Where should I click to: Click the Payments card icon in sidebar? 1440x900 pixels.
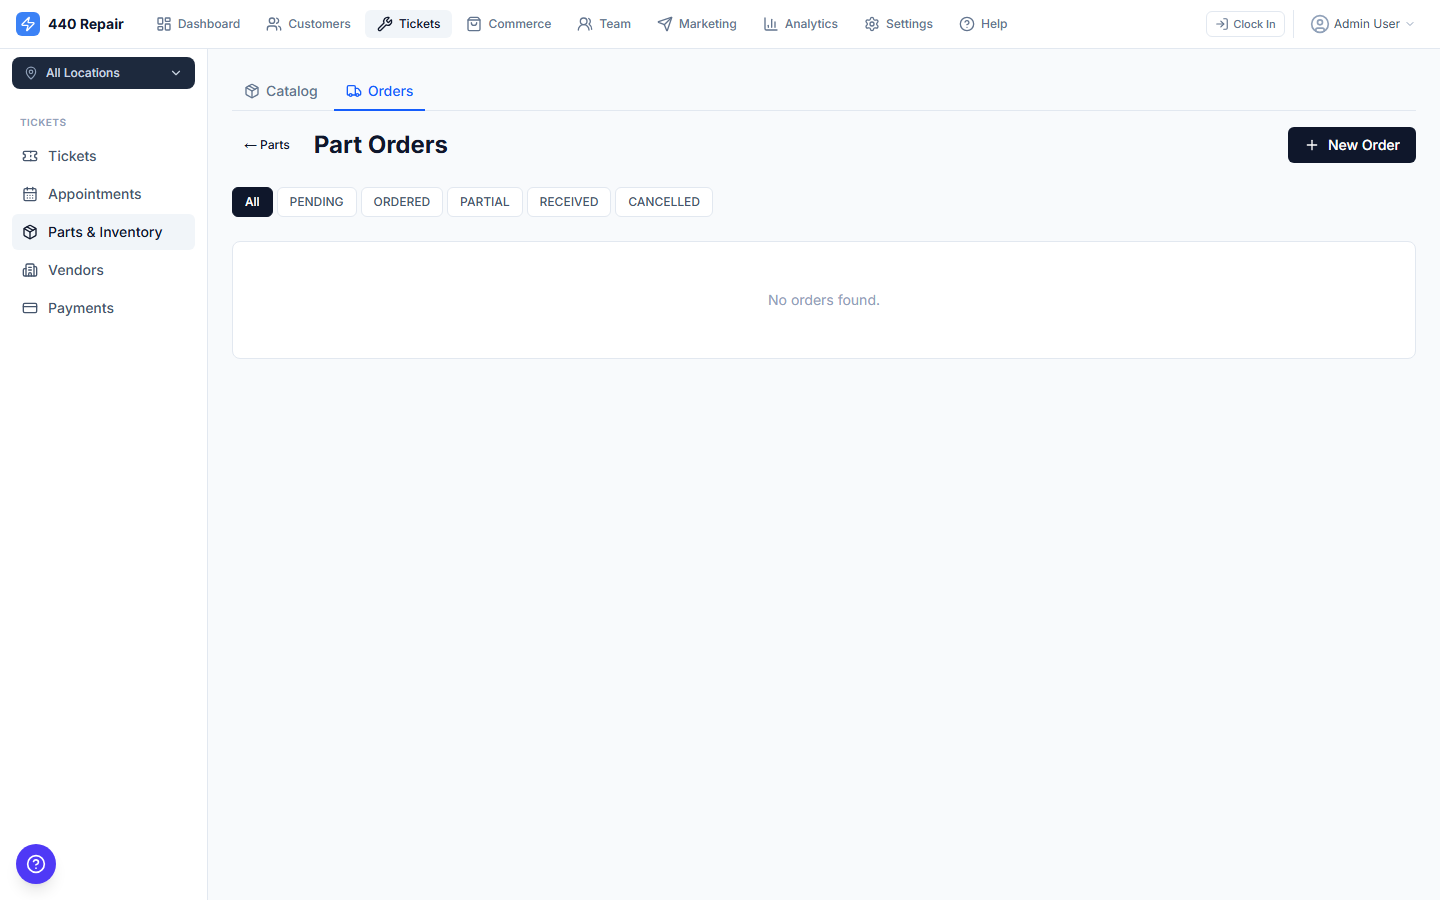30,308
